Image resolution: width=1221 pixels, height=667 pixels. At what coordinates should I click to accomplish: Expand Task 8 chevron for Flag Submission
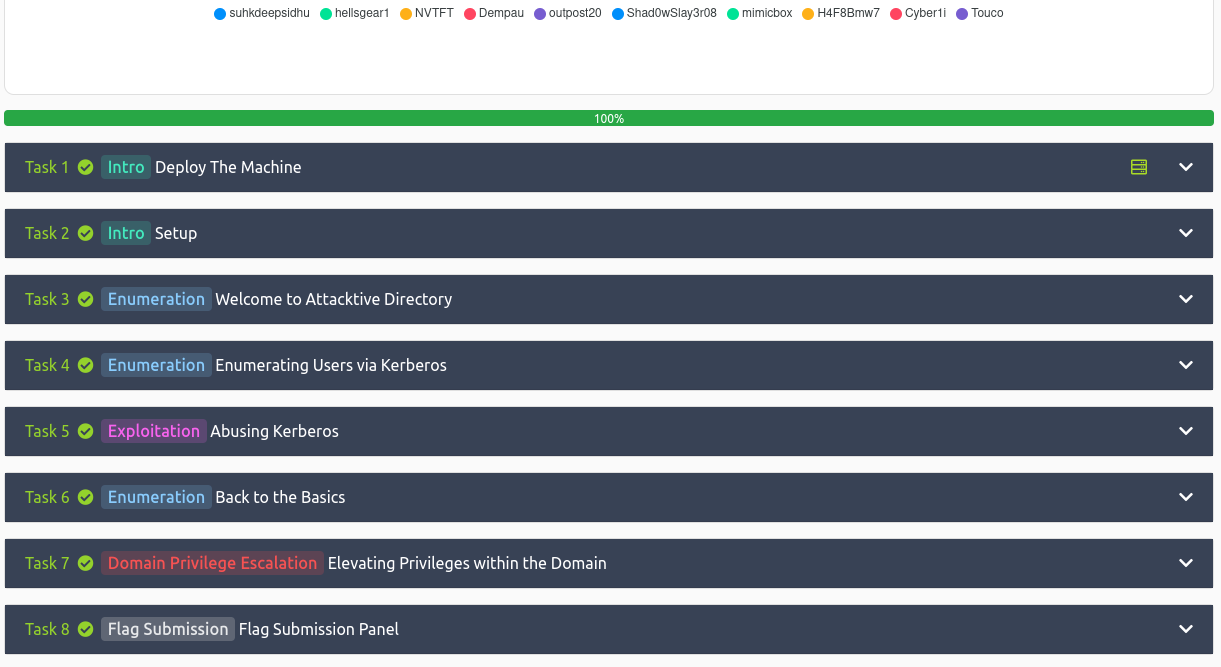(1186, 629)
